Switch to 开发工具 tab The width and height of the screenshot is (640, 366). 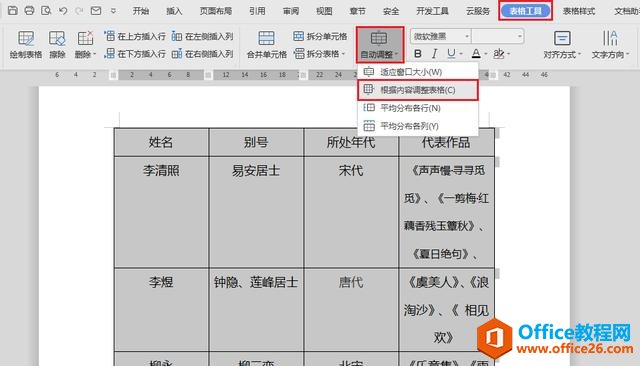point(432,11)
